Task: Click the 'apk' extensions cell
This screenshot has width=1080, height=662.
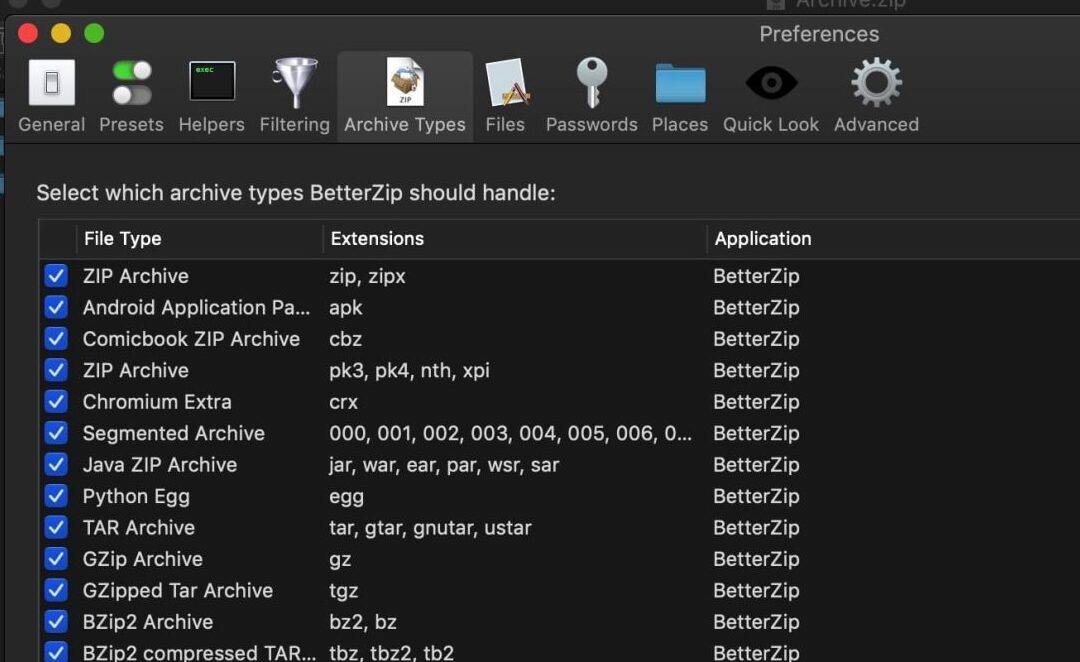Action: point(346,308)
